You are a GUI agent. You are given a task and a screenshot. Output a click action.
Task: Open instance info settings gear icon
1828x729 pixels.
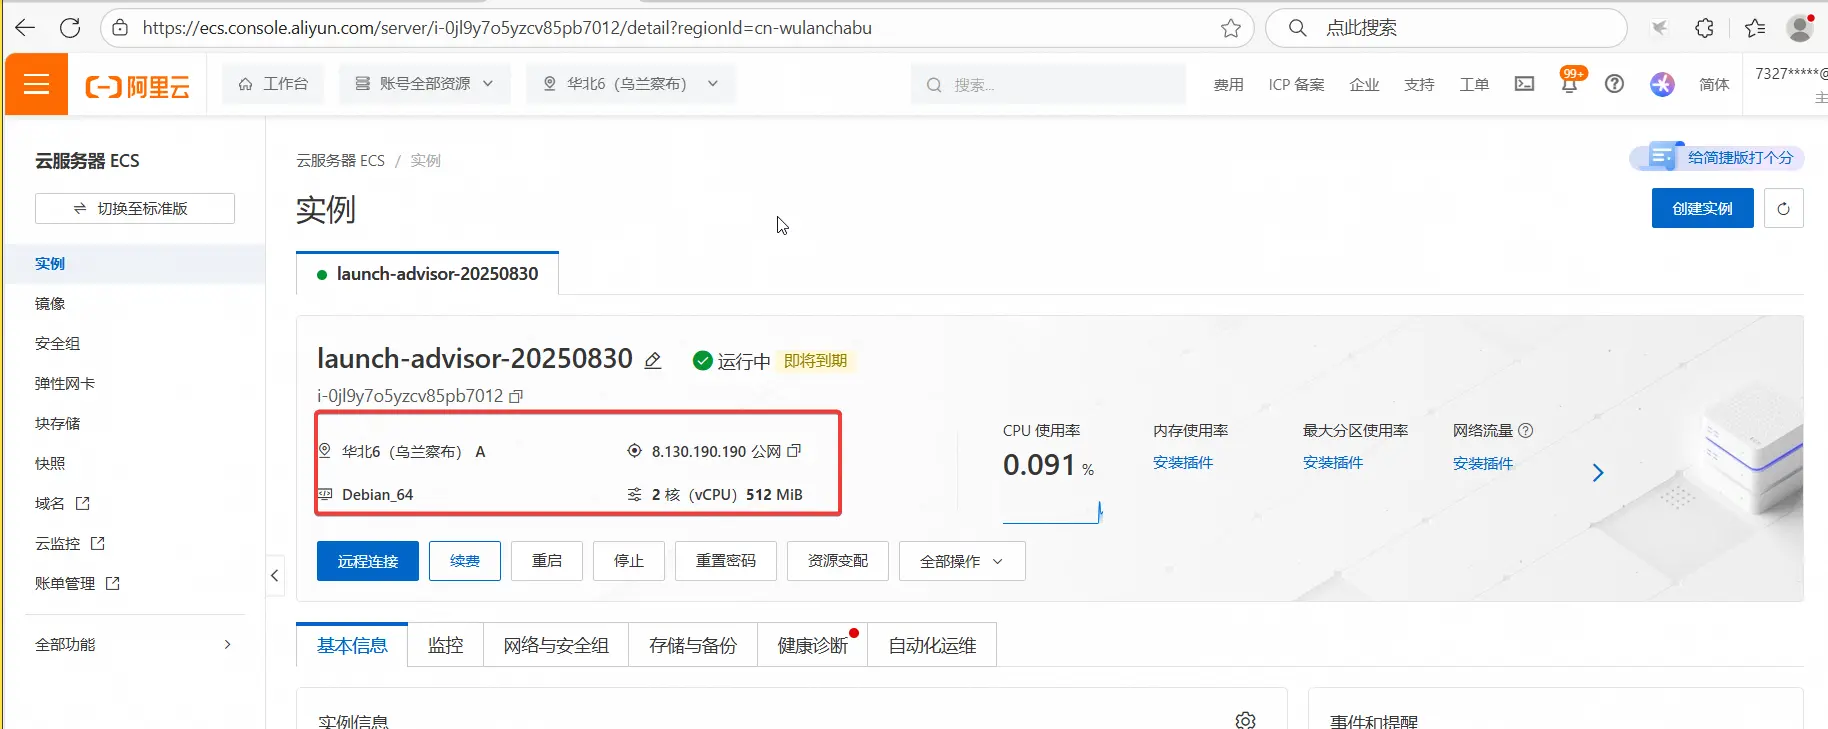click(1245, 719)
